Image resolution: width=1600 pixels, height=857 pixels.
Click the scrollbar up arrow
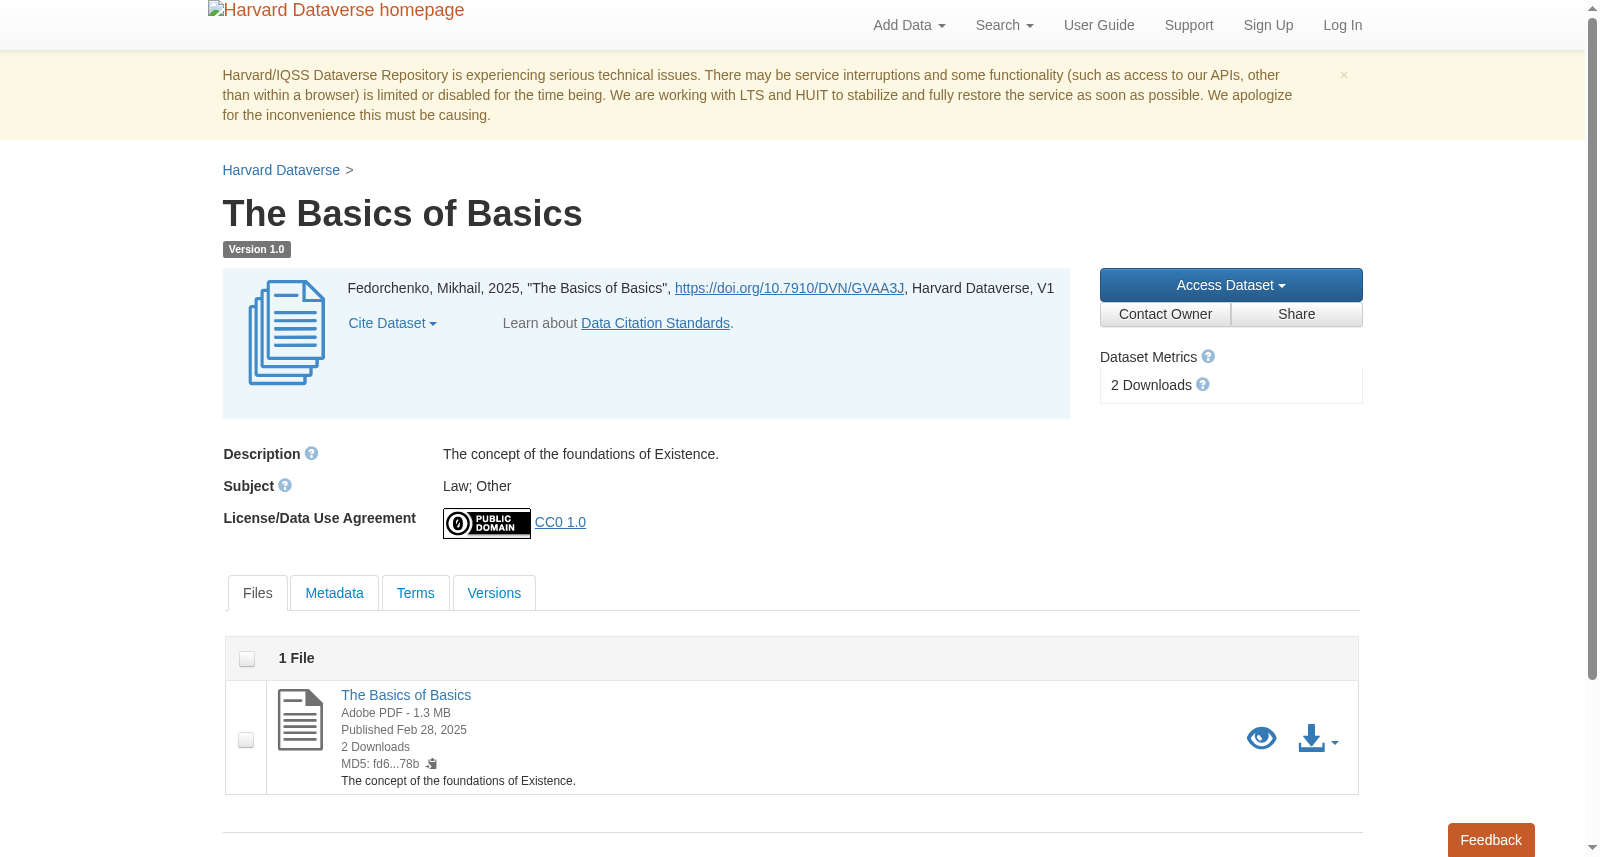1592,8
